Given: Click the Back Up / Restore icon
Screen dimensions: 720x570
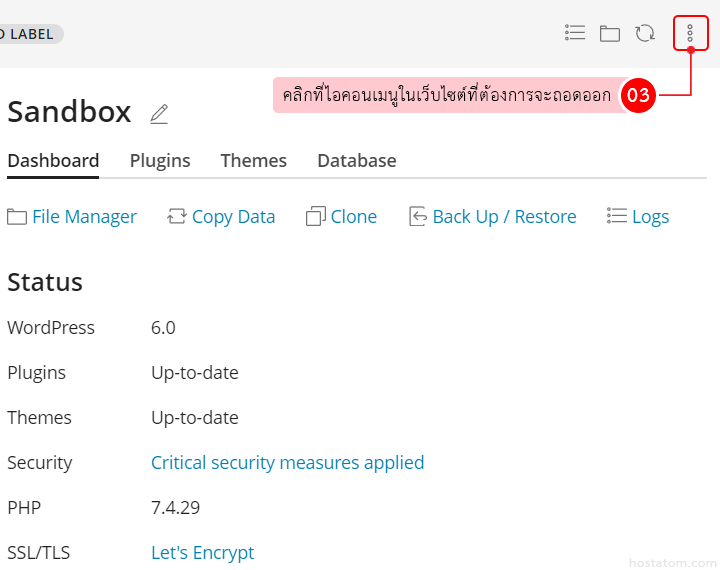Looking at the screenshot, I should (418, 216).
